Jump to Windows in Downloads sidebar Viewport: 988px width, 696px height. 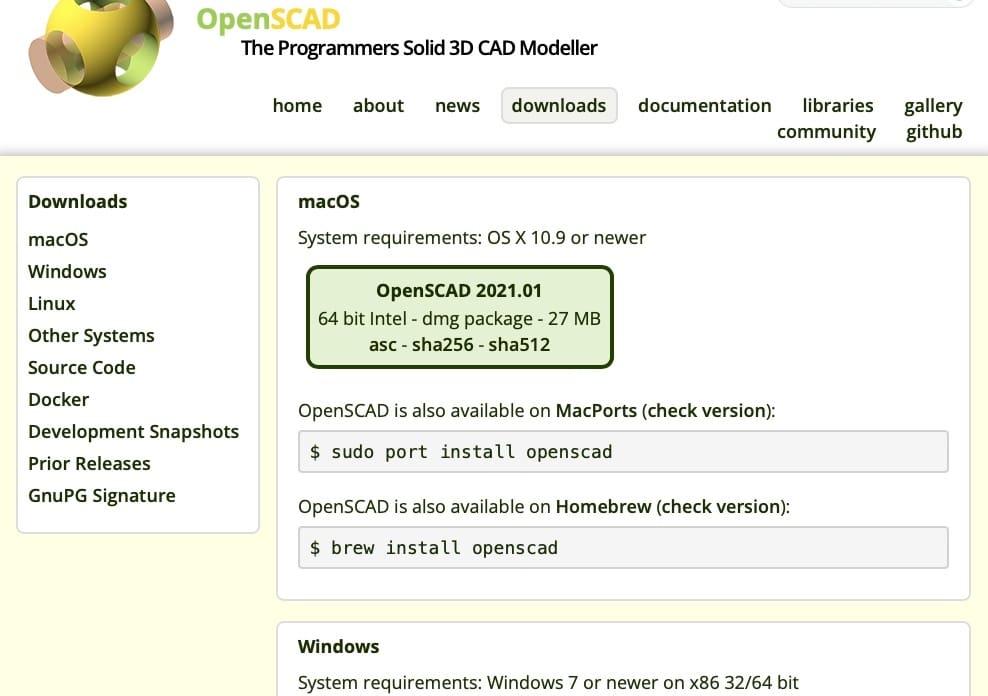click(x=67, y=271)
